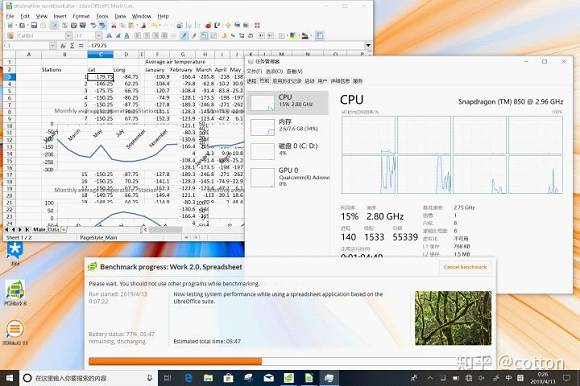Open Microsoft Store from taskbar

click(228, 378)
